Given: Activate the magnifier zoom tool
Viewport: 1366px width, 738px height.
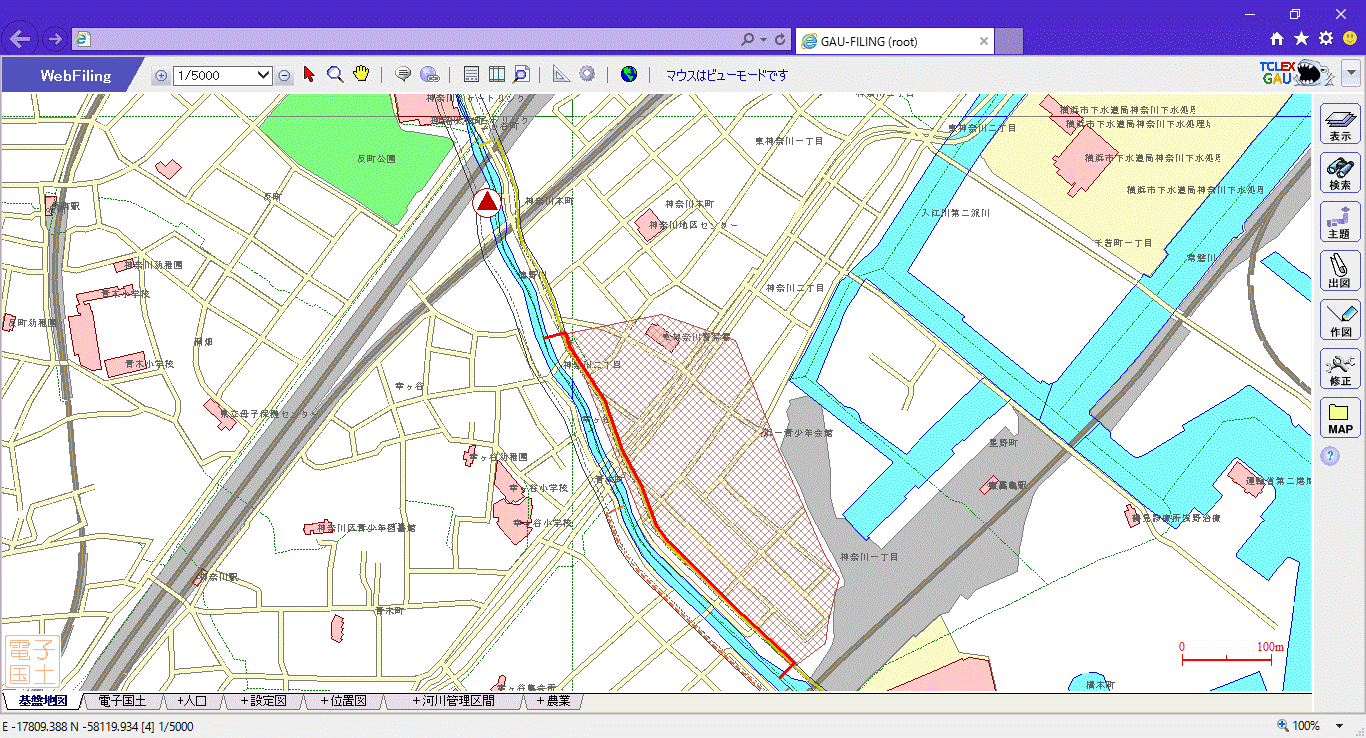Looking at the screenshot, I should tap(335, 75).
